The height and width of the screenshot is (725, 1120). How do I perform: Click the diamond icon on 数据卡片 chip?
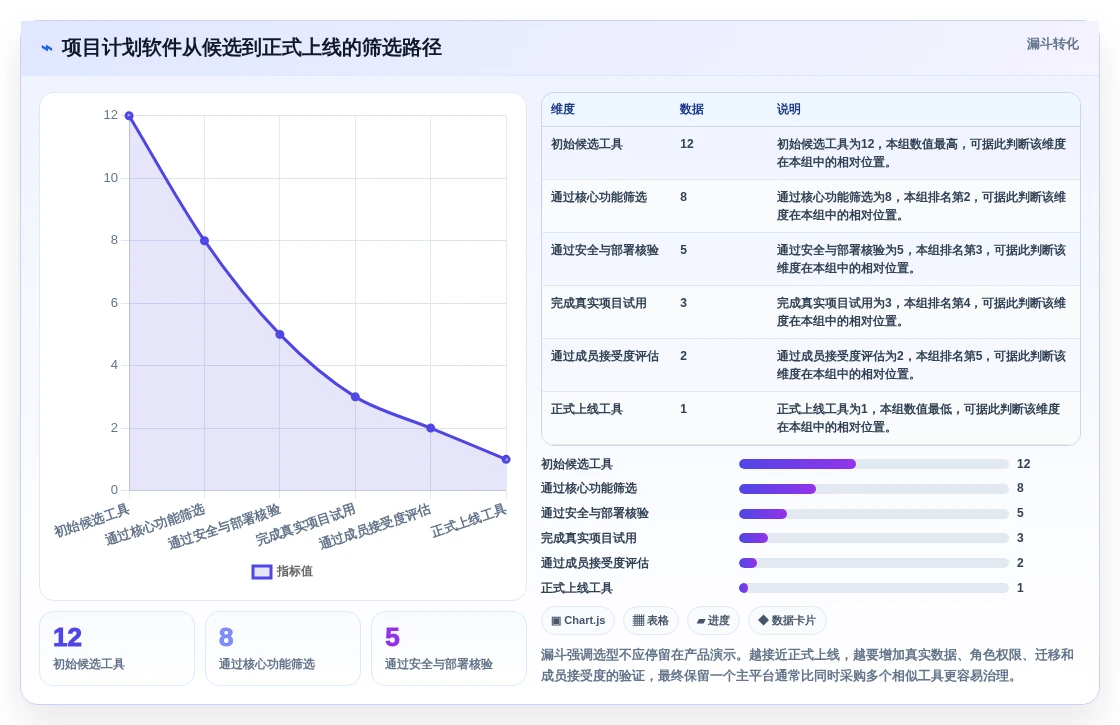(x=763, y=620)
